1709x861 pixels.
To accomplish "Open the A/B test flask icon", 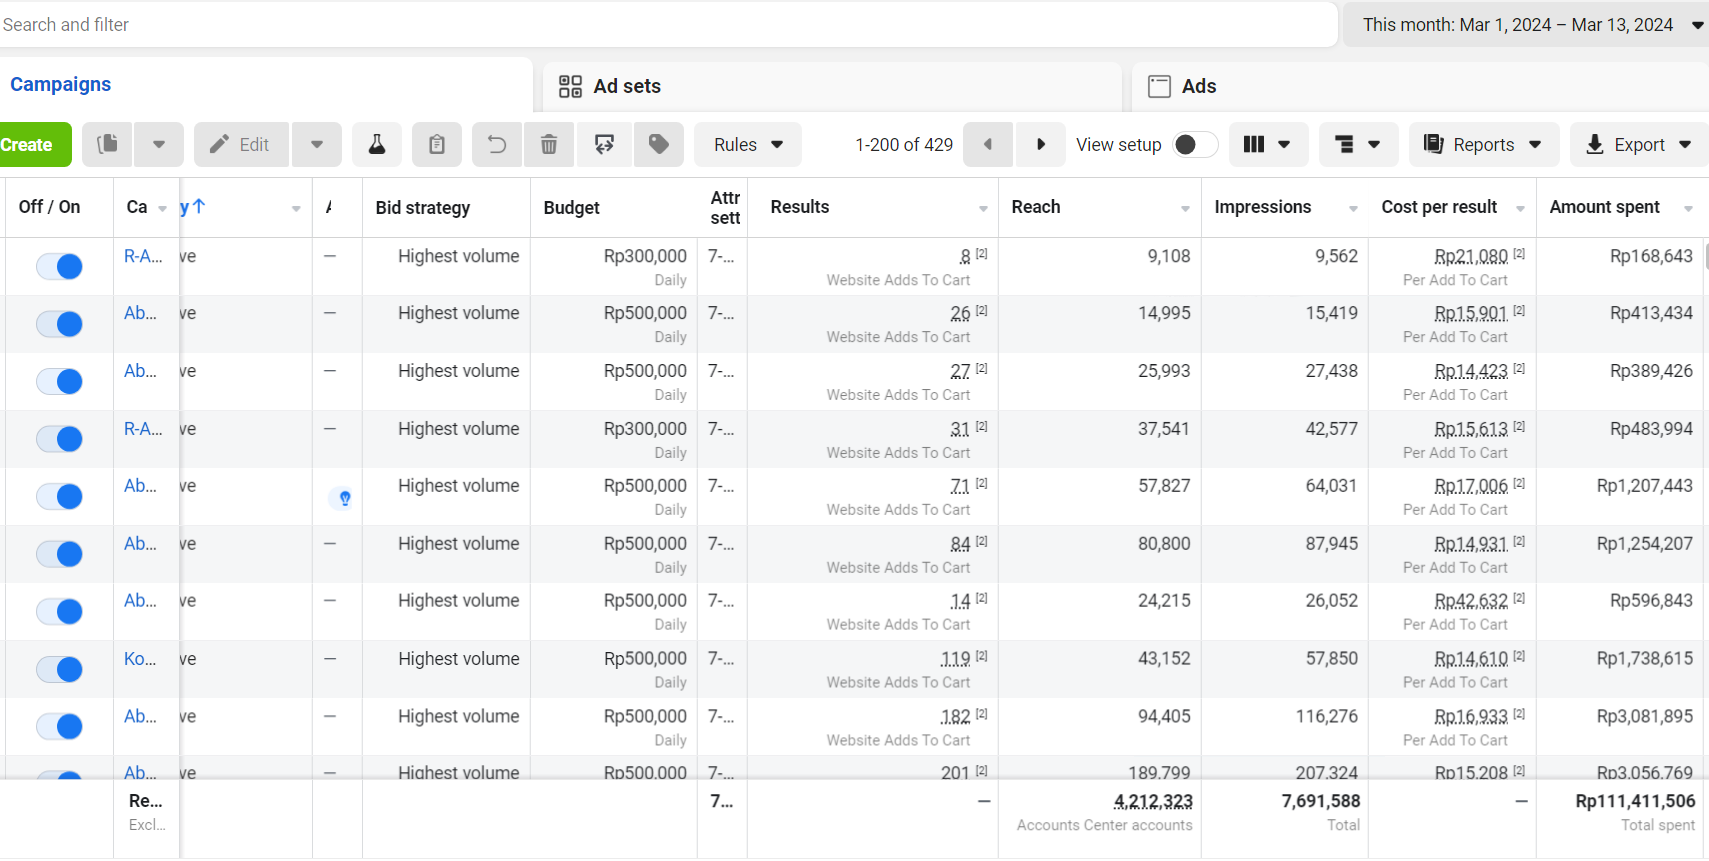I will (x=377, y=145).
